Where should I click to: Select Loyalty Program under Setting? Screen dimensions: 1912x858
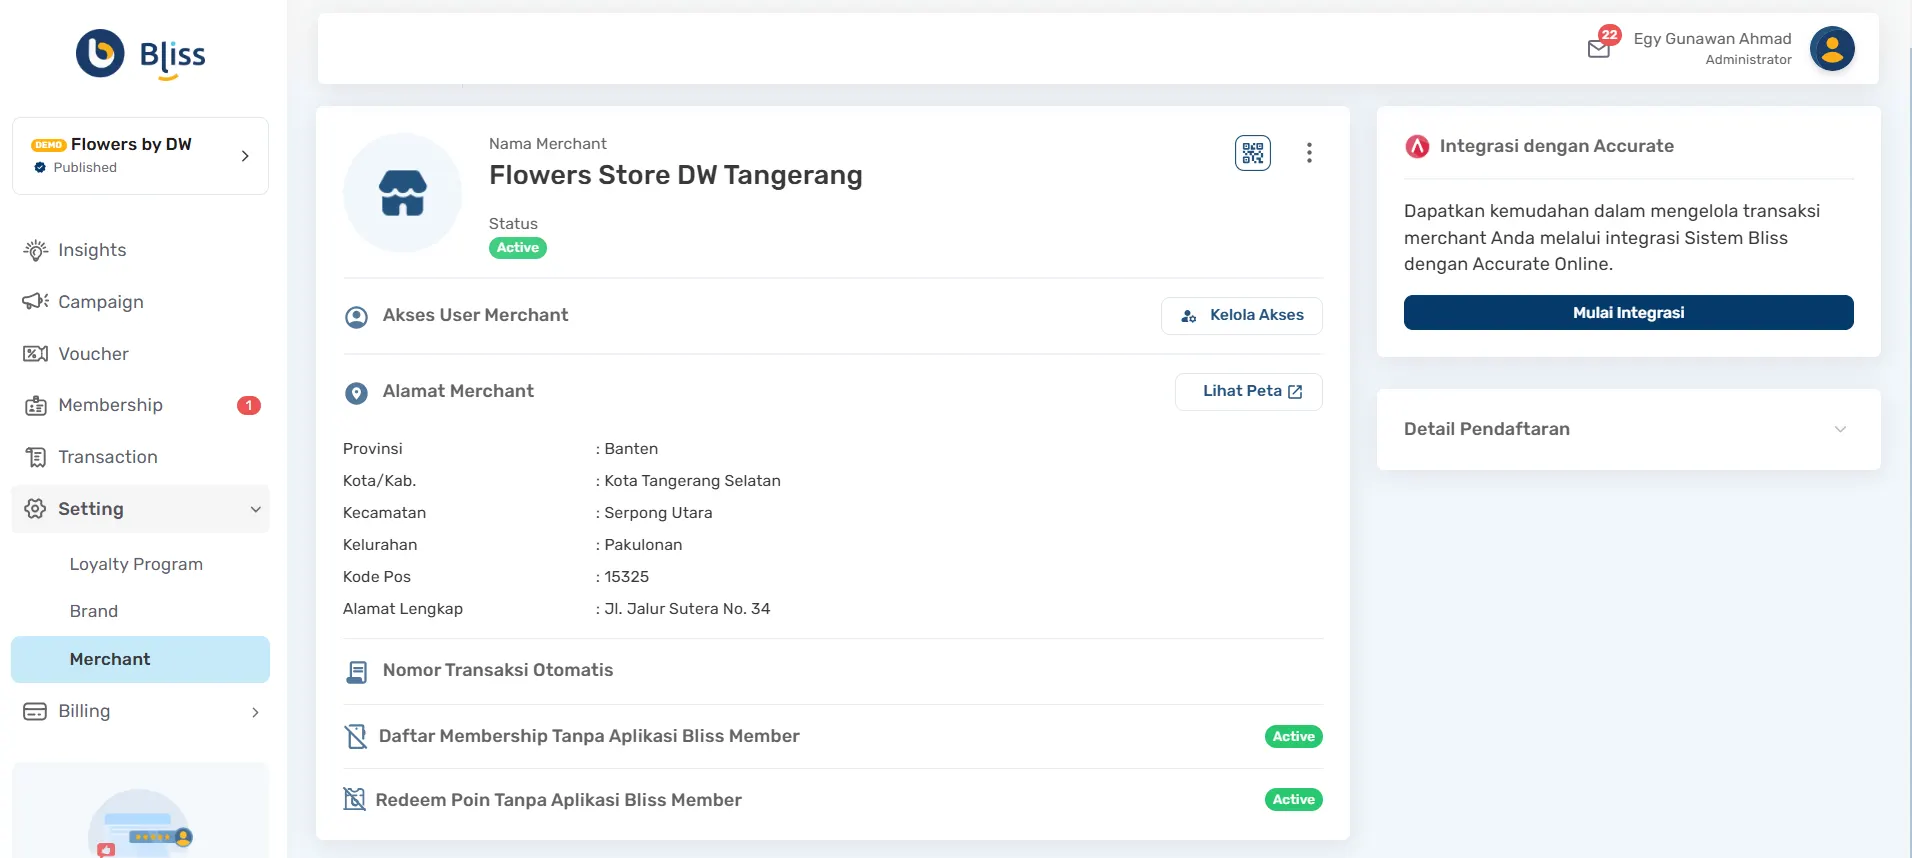(136, 564)
